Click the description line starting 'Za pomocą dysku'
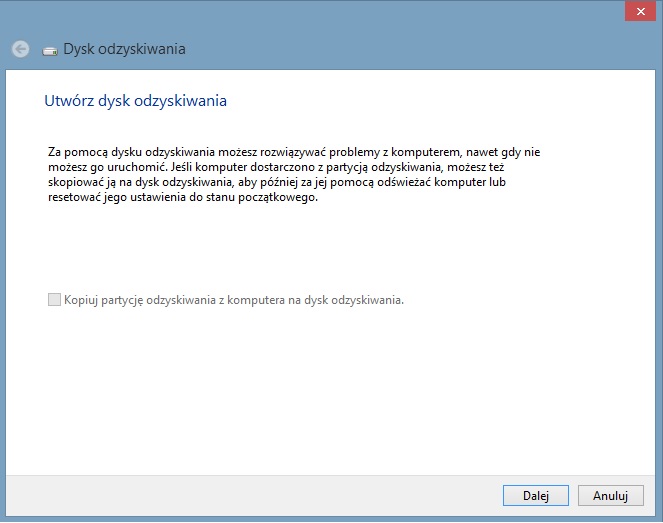Viewport: 663px width, 523px height. [294, 152]
